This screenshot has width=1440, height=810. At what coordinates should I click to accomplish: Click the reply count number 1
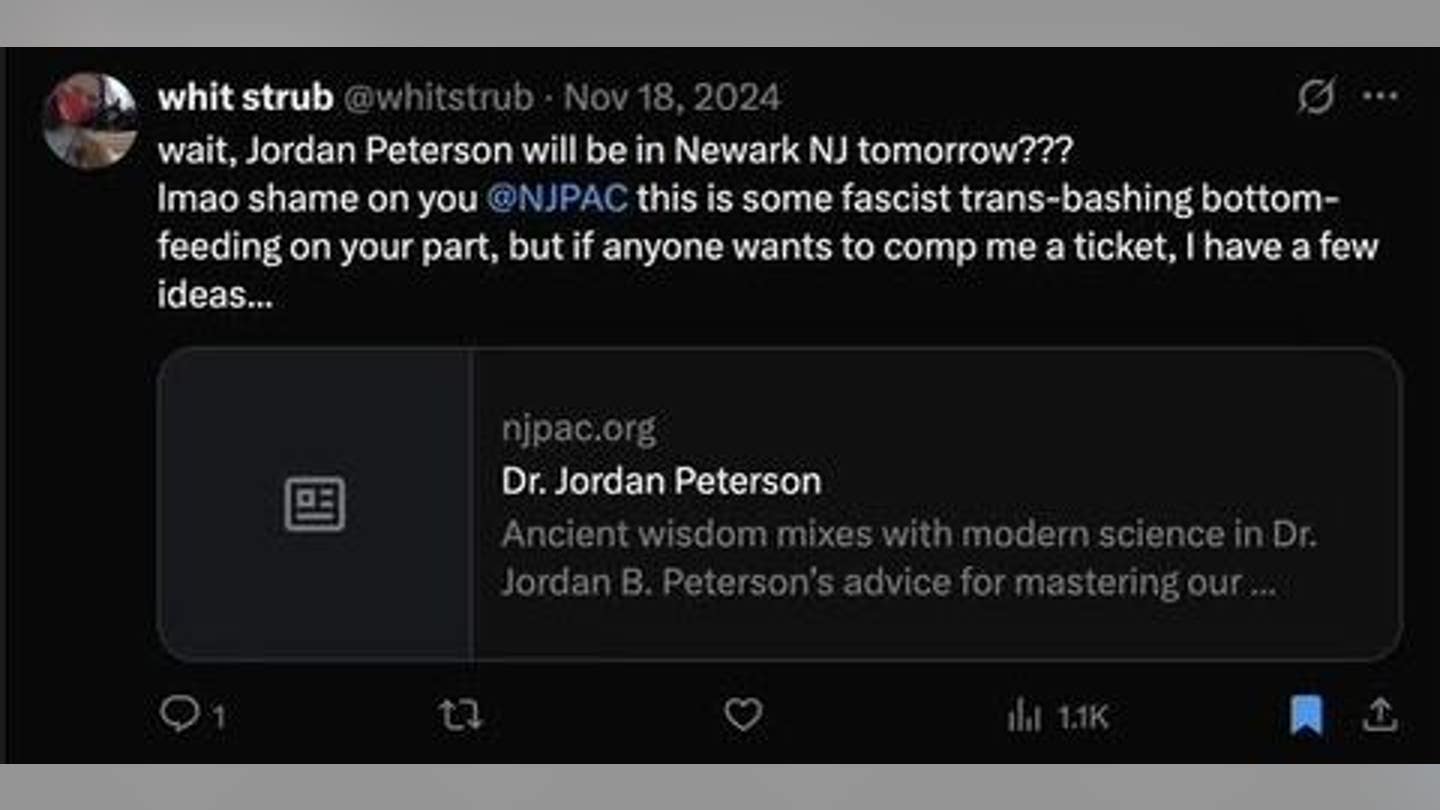click(219, 717)
